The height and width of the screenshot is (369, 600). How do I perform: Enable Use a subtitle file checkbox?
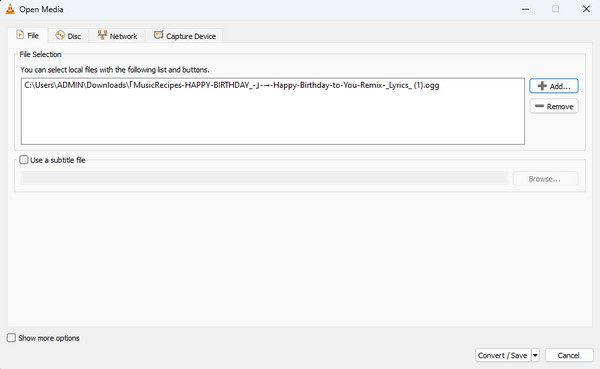[x=24, y=160]
